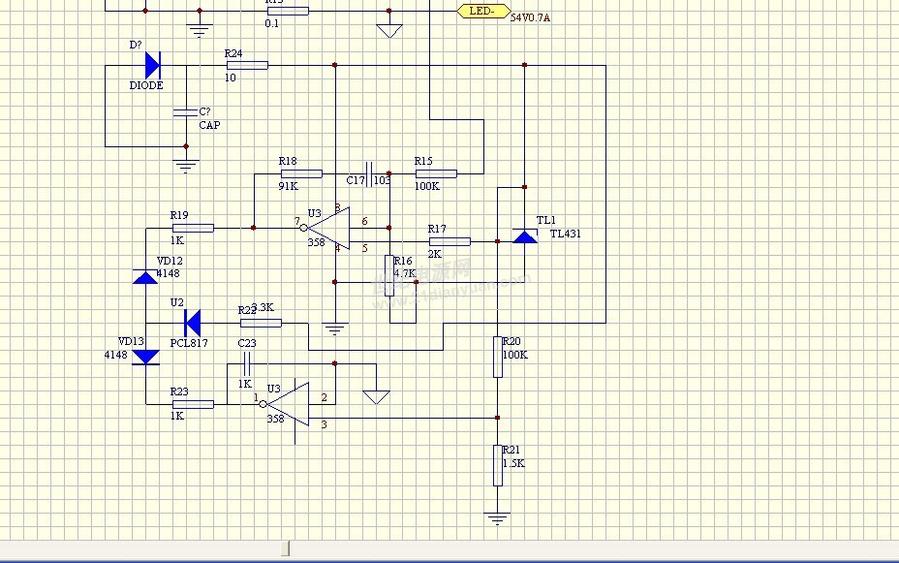Image resolution: width=899 pixels, height=563 pixels.
Task: Click the 1K value under R19
Action: (177, 240)
